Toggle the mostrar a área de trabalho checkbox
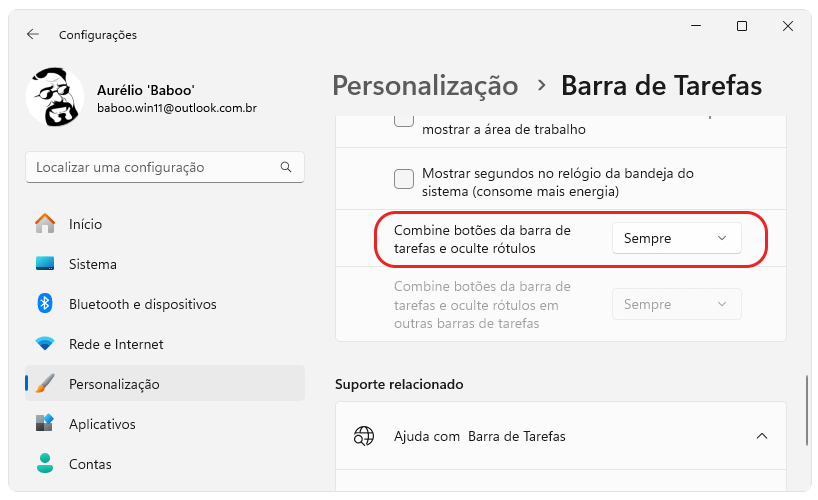Image resolution: width=818 pixels, height=500 pixels. tap(404, 121)
